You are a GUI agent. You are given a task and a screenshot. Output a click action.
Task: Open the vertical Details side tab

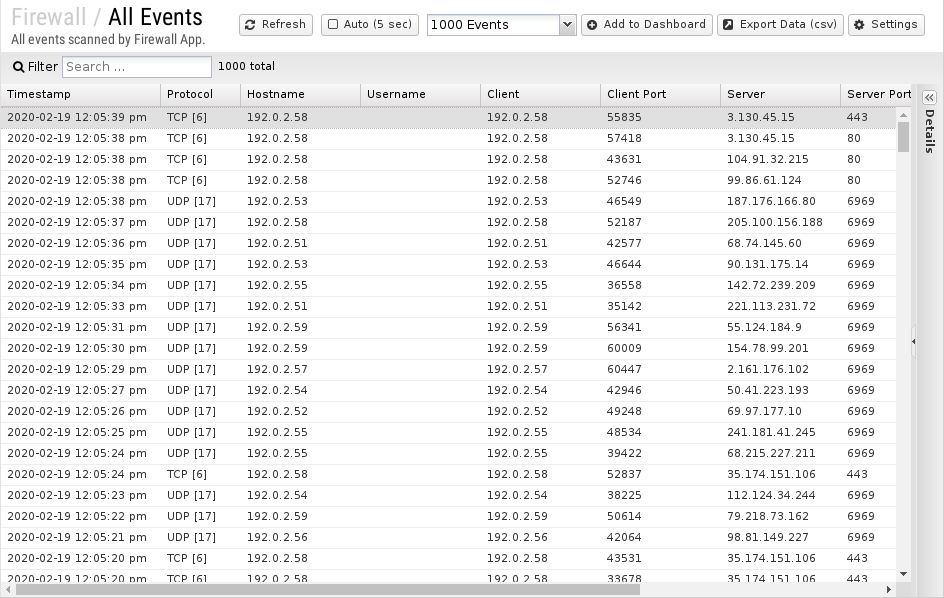point(929,131)
